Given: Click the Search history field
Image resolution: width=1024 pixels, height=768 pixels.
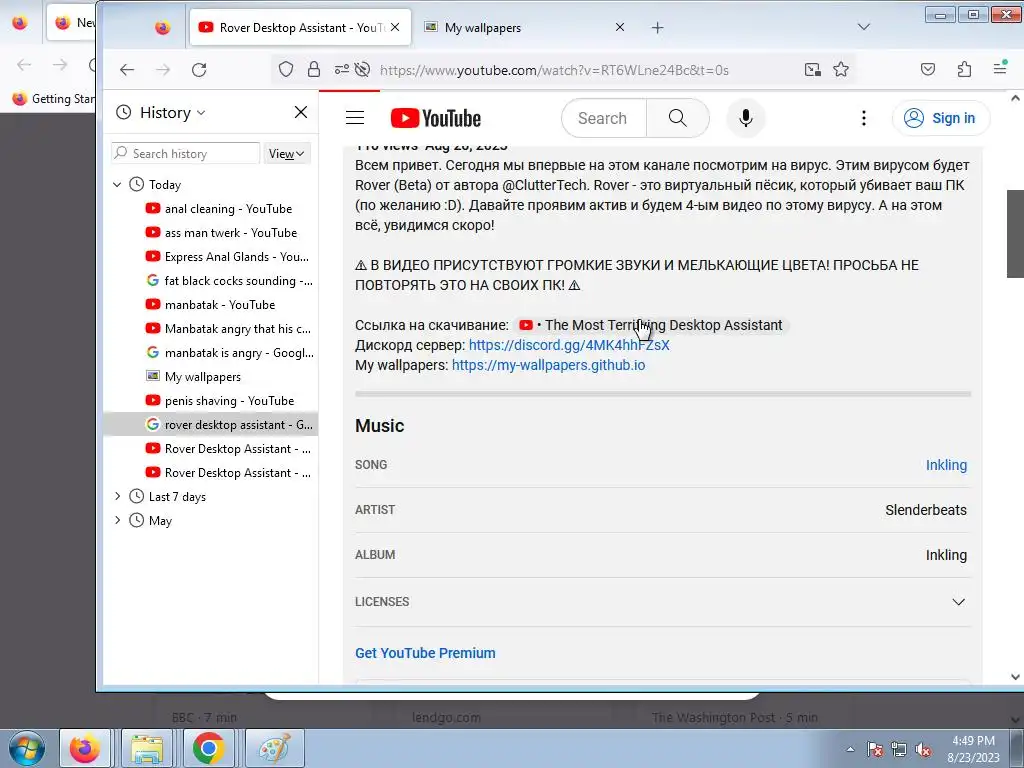Looking at the screenshot, I should point(185,153).
